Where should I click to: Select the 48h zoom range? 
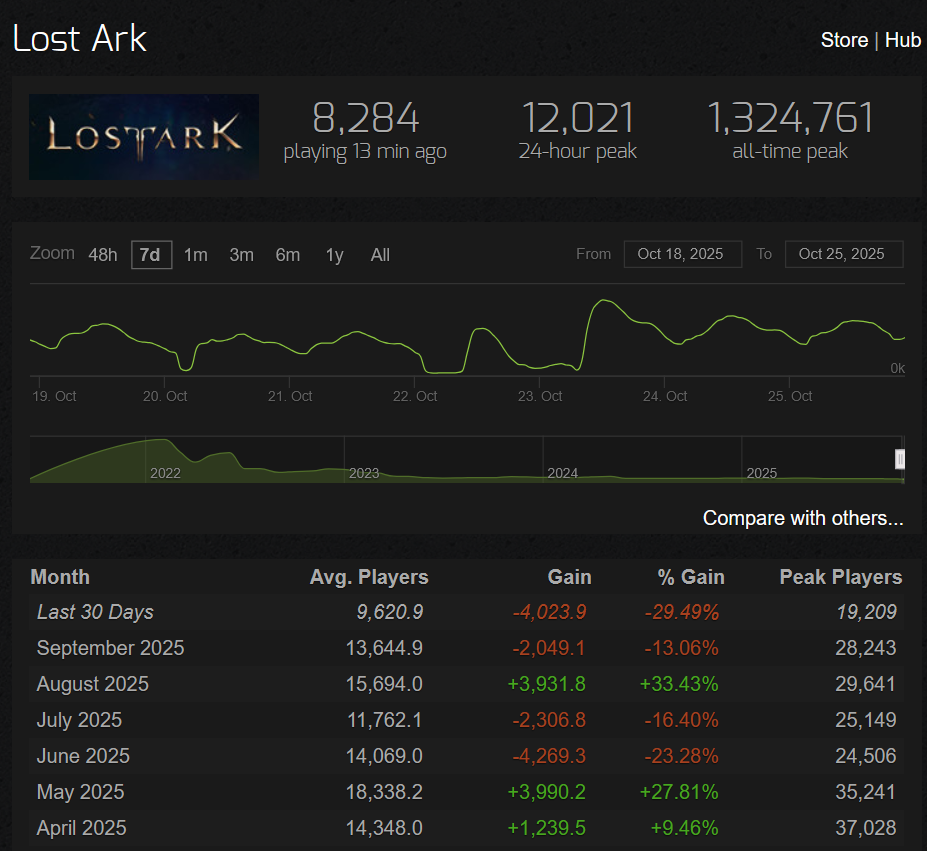(103, 255)
